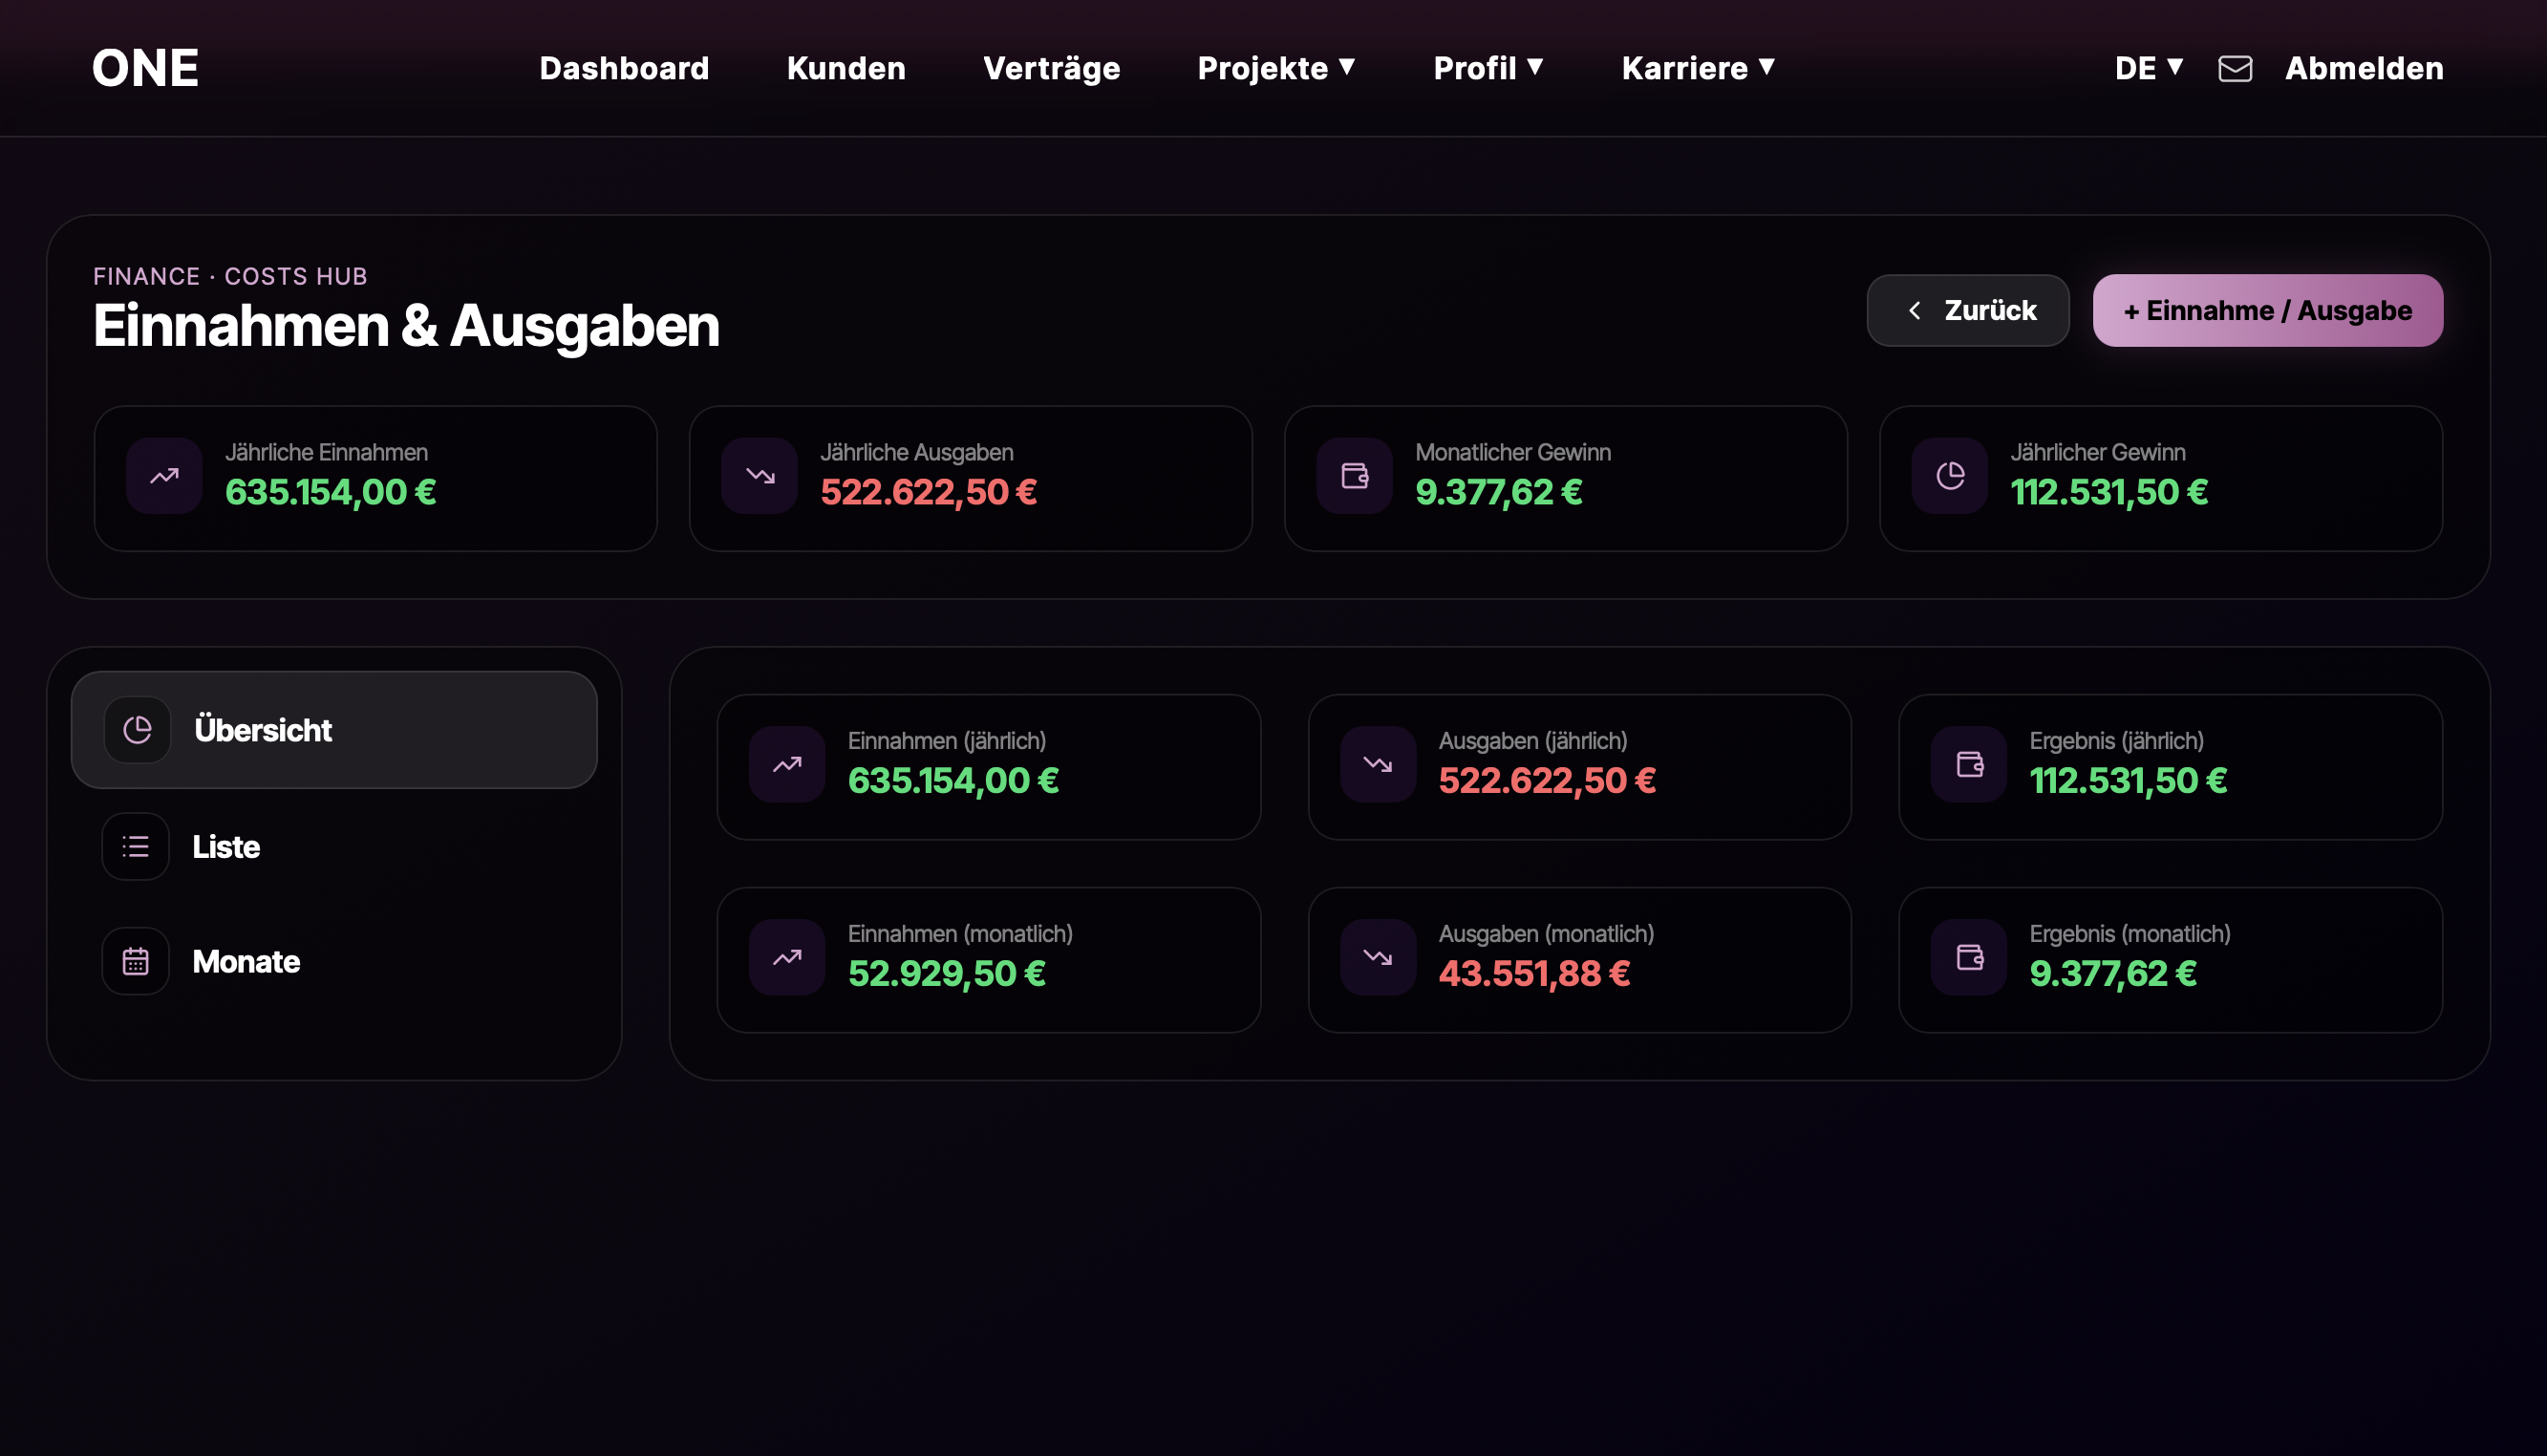2547x1456 pixels.
Task: Click the list icon beside Liste
Action: tap(136, 846)
